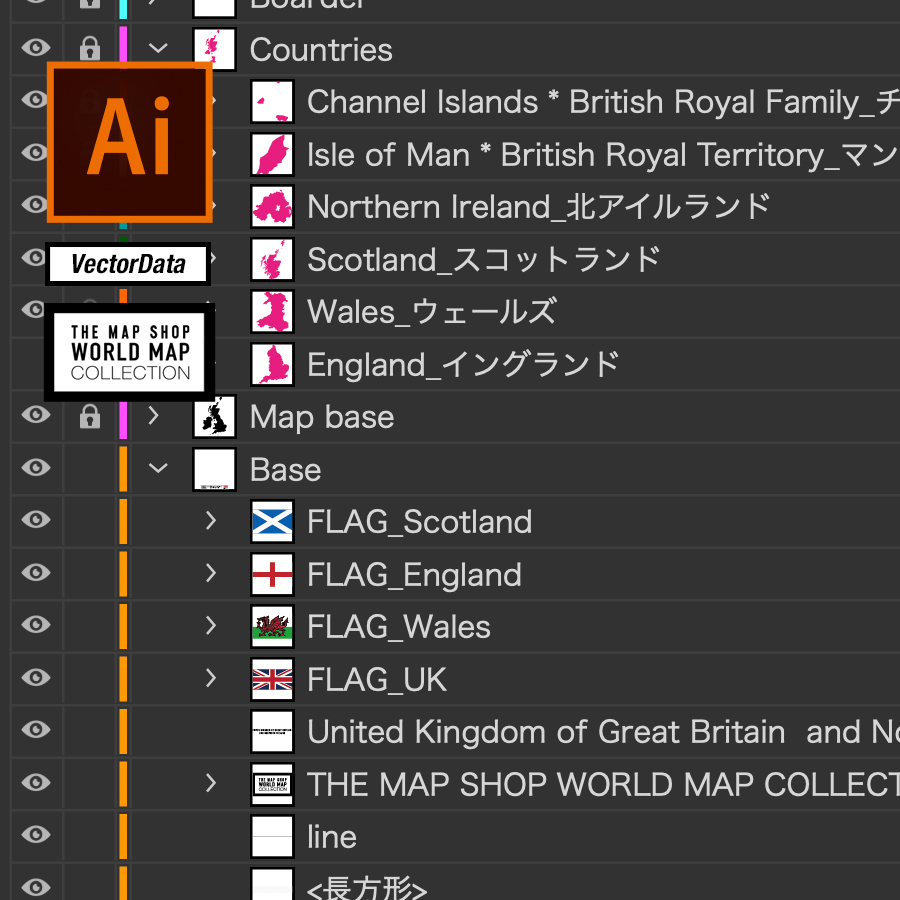The height and width of the screenshot is (900, 900).
Task: Hide the United Kingdom text object
Action: tap(36, 730)
